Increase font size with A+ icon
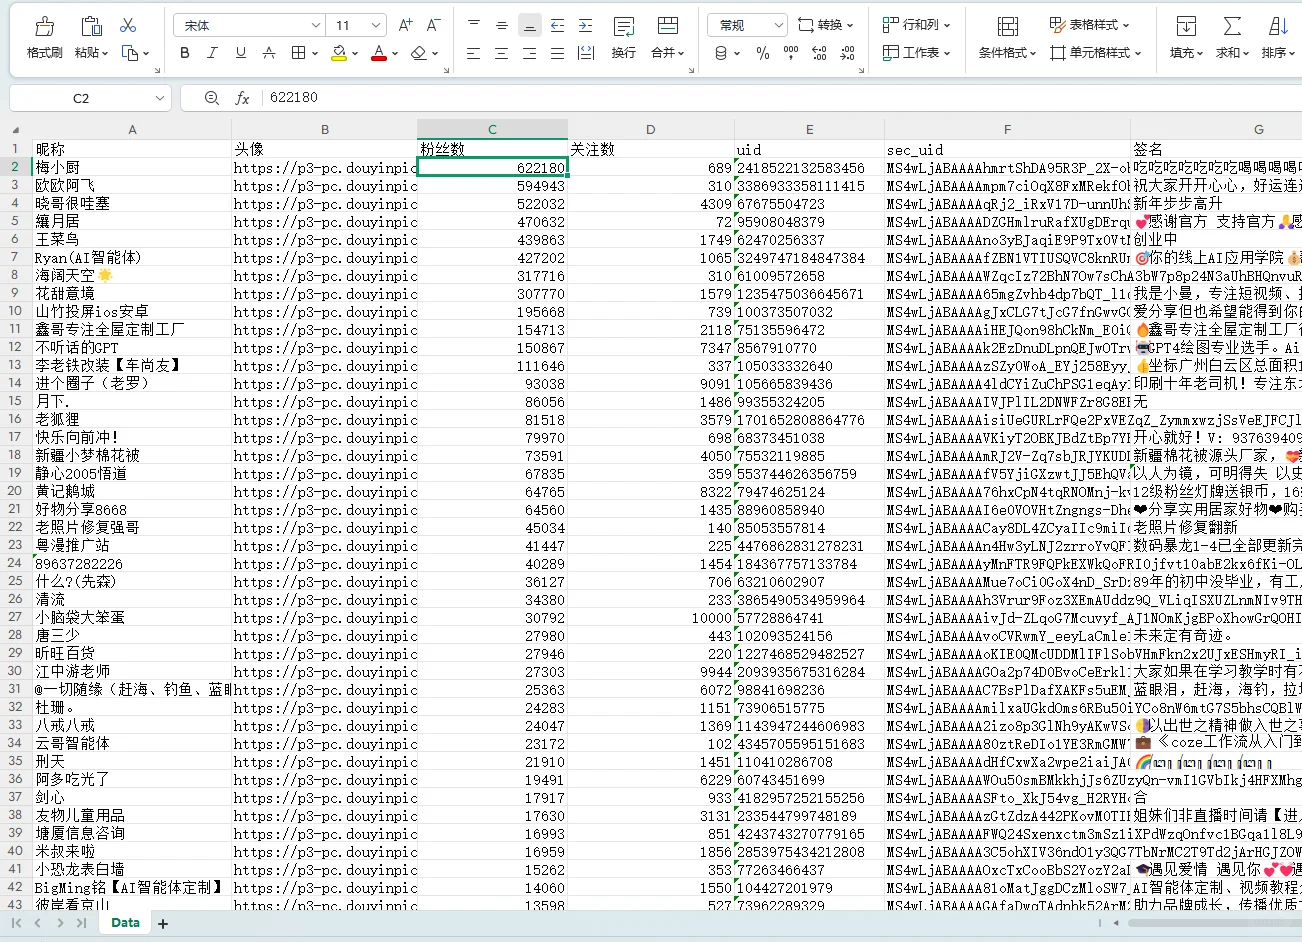The width and height of the screenshot is (1302, 942). click(x=405, y=25)
